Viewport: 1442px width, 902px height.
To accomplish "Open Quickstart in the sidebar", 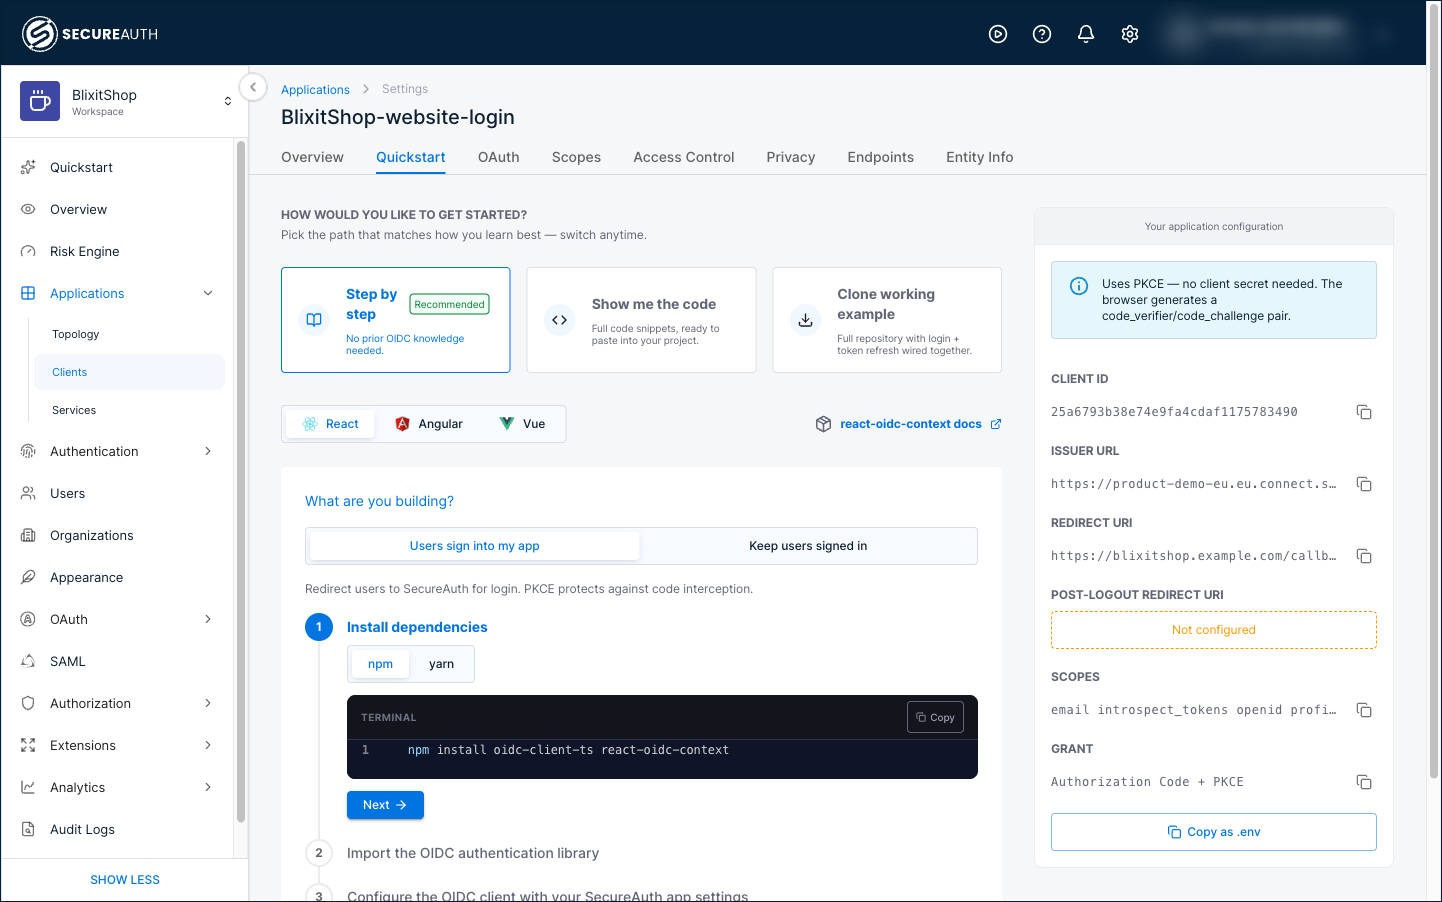I will click(x=117, y=167).
